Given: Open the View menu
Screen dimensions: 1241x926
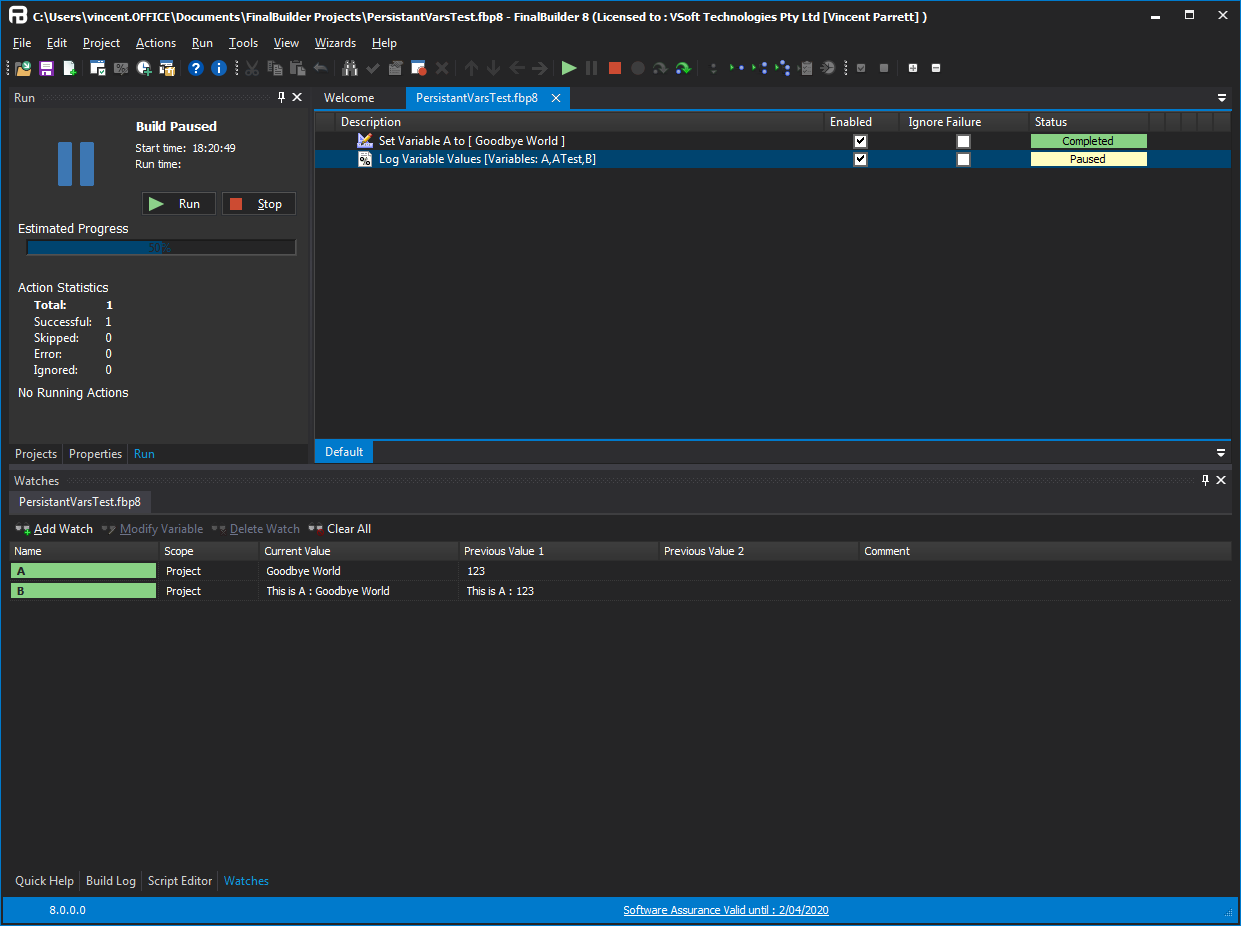Looking at the screenshot, I should coord(286,43).
